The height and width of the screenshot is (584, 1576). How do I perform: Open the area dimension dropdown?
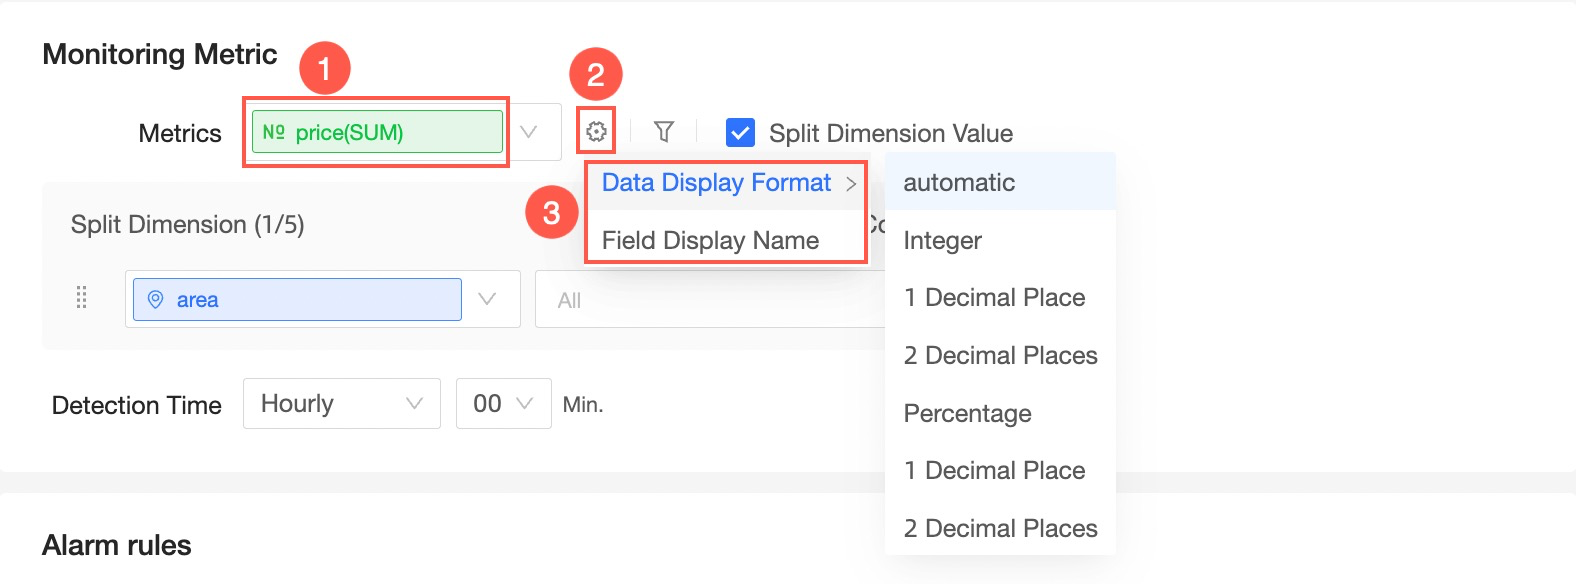487,299
